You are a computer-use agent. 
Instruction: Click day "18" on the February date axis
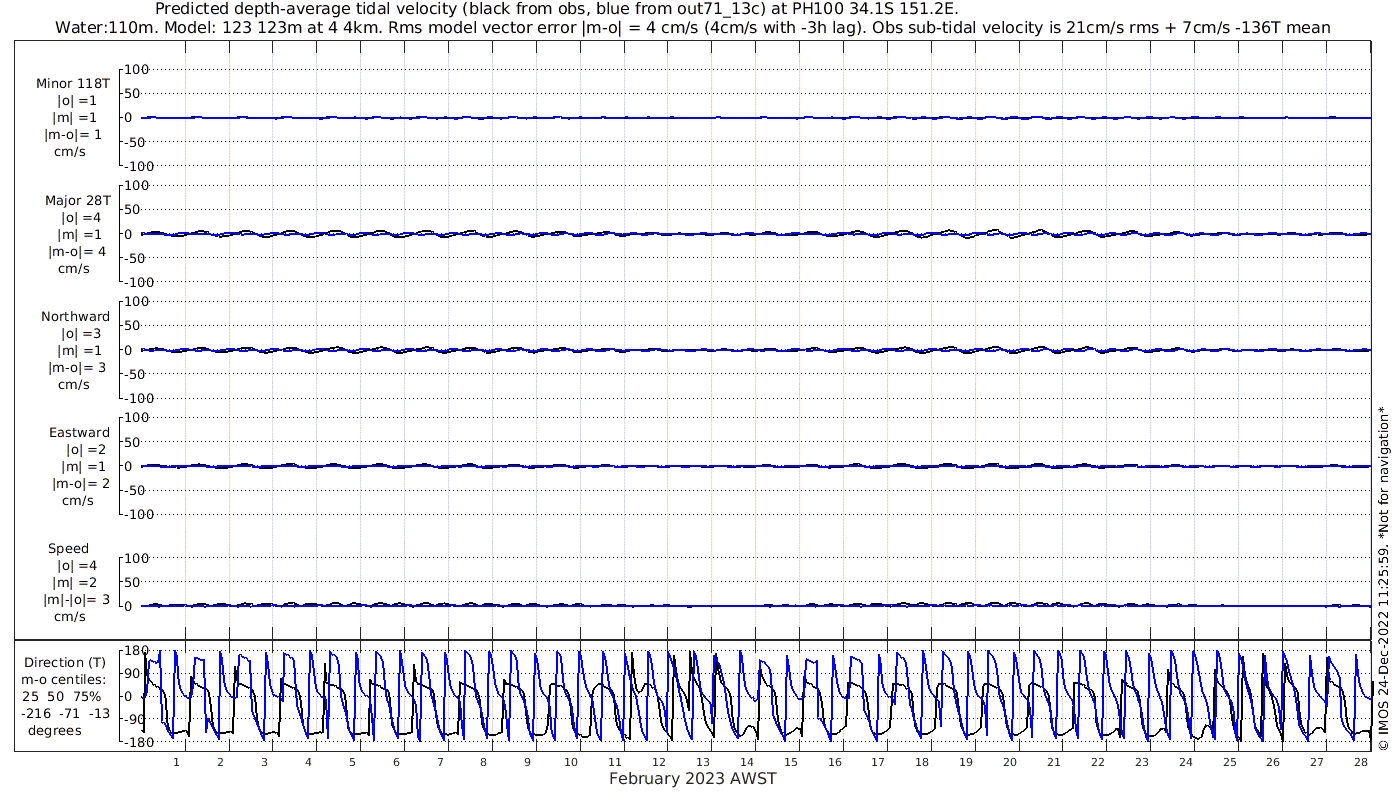point(922,762)
